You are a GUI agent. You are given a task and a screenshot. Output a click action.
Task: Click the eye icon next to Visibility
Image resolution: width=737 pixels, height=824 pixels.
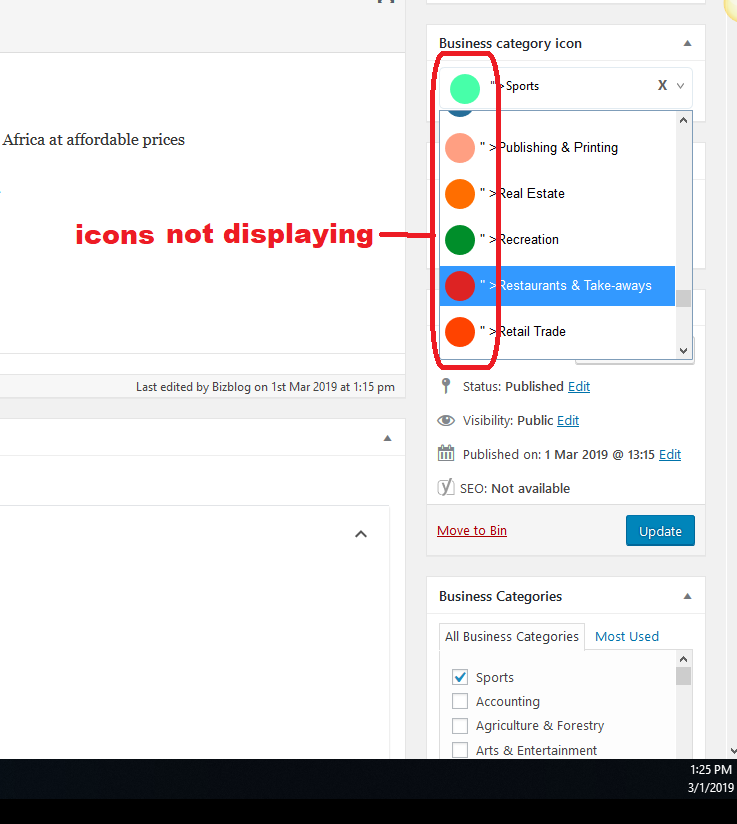[x=446, y=421]
